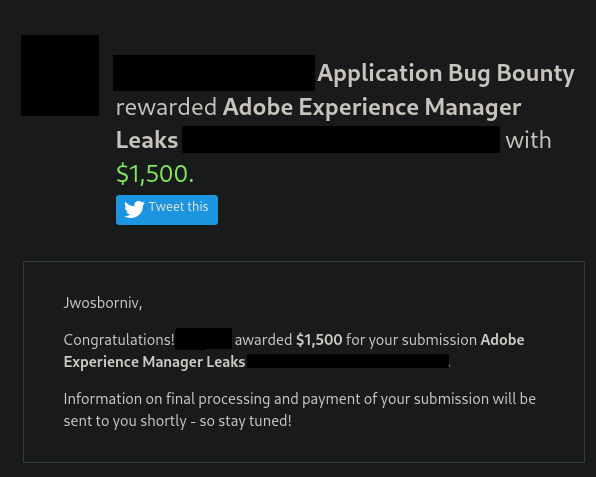Click the "Jwosborniv," greeting text

[x=103, y=303]
